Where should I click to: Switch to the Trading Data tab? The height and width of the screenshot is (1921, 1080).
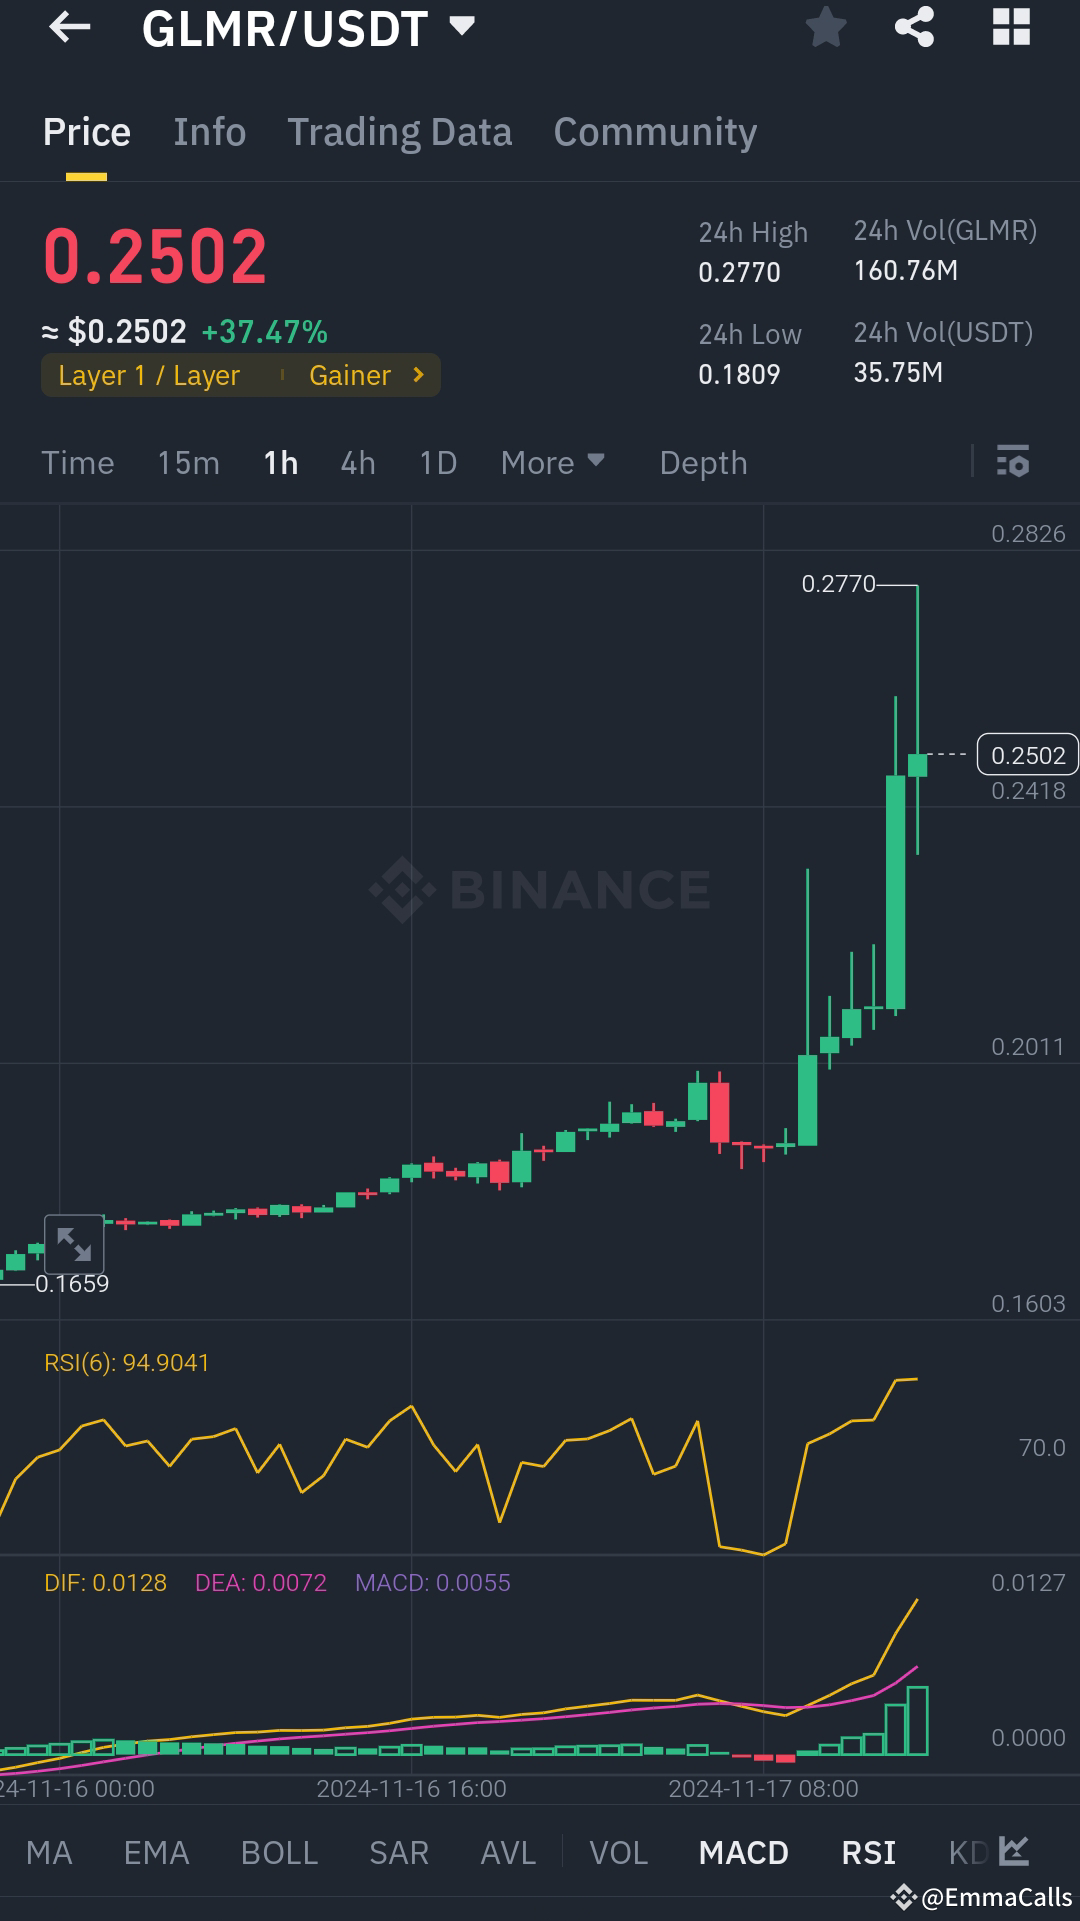pos(399,131)
